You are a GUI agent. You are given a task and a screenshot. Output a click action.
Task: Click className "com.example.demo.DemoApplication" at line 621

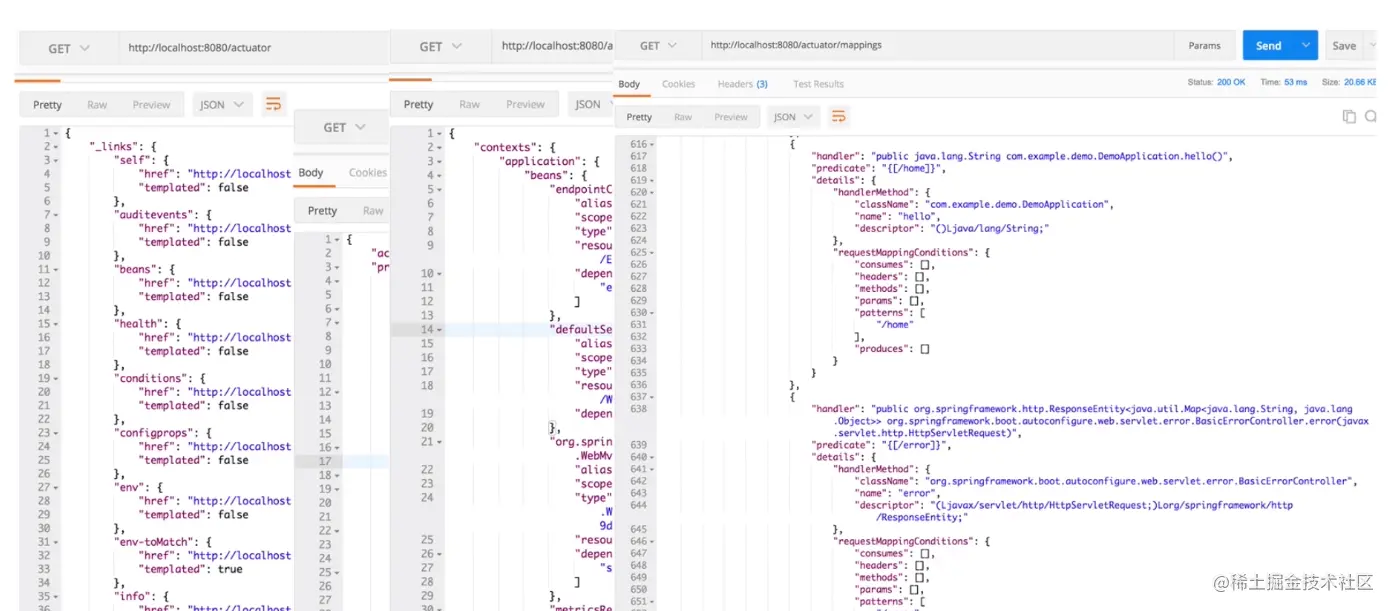click(x=1016, y=204)
